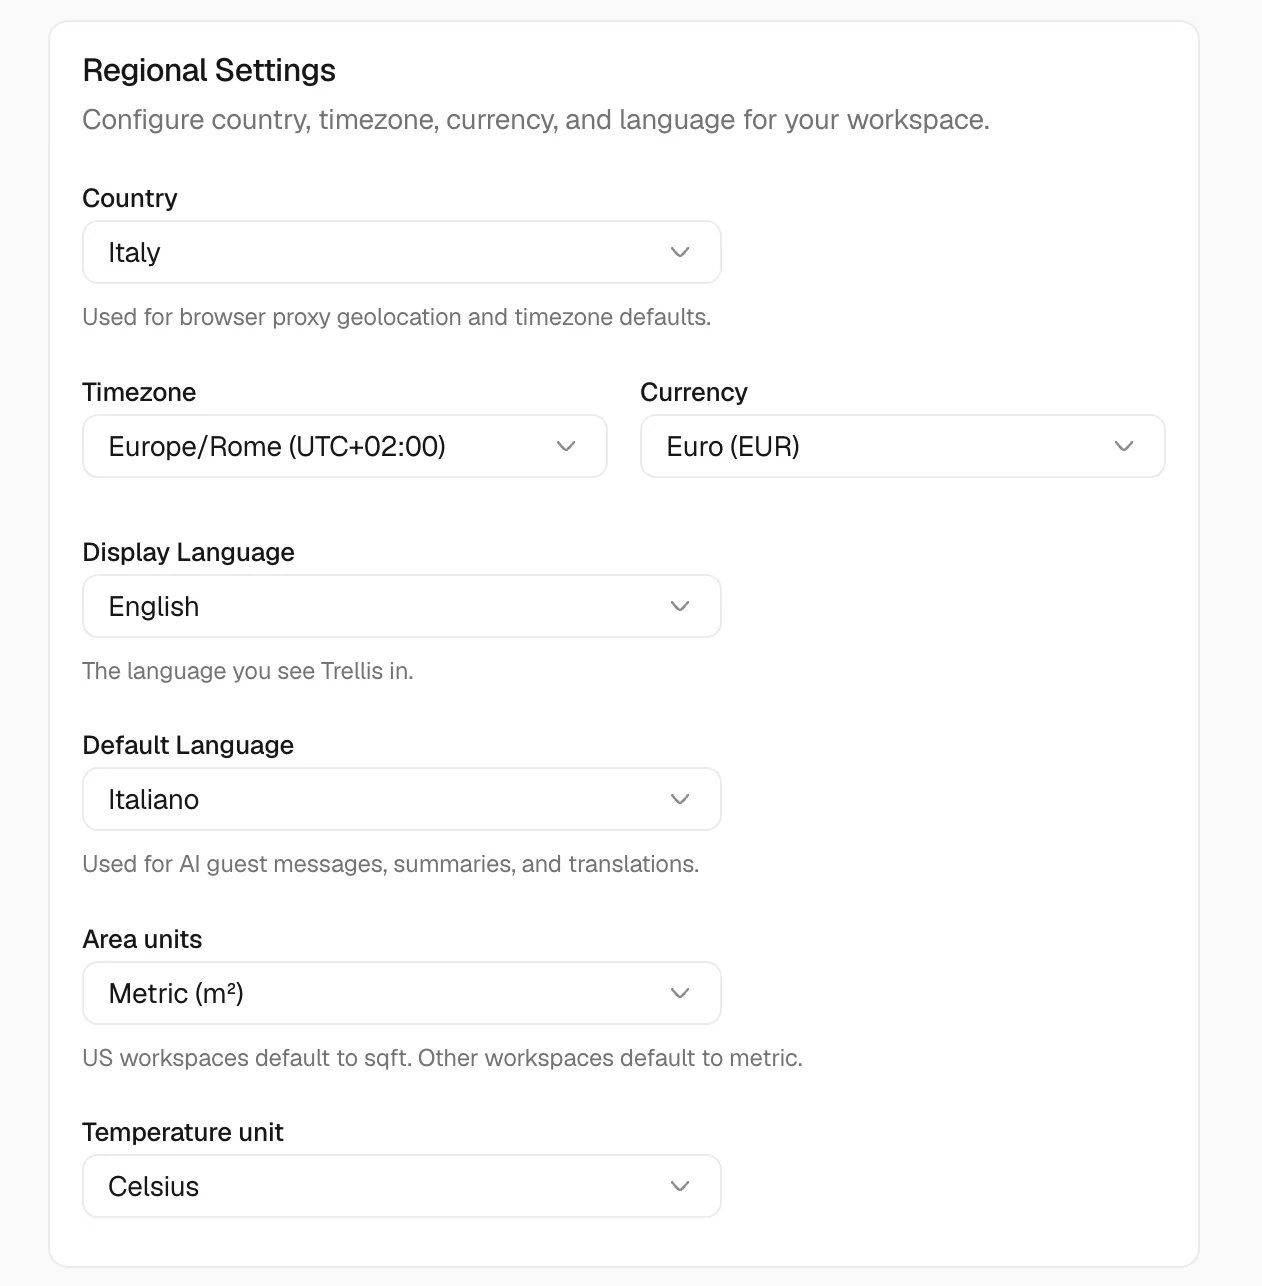Open the Currency dropdown Euro (EUR)

tap(902, 446)
